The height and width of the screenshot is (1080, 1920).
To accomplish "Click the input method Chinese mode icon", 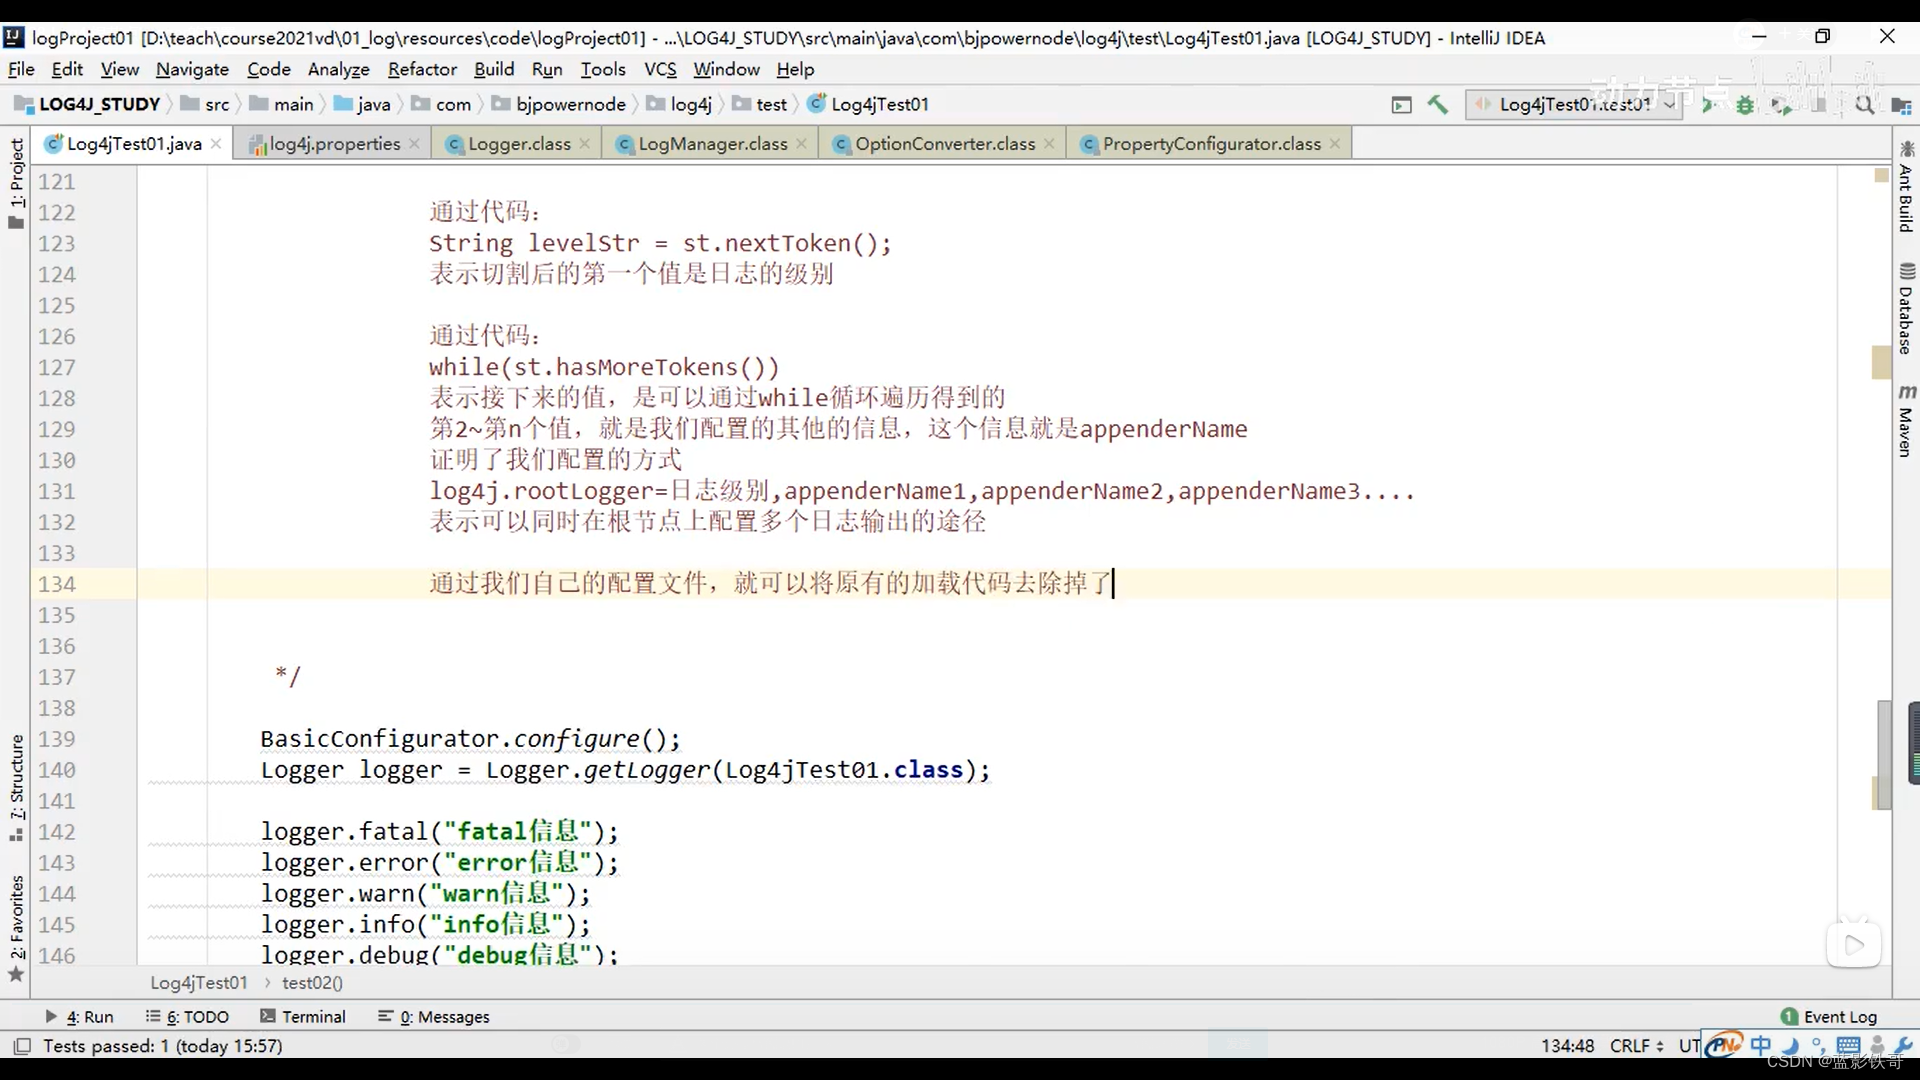I will coord(1760,1045).
